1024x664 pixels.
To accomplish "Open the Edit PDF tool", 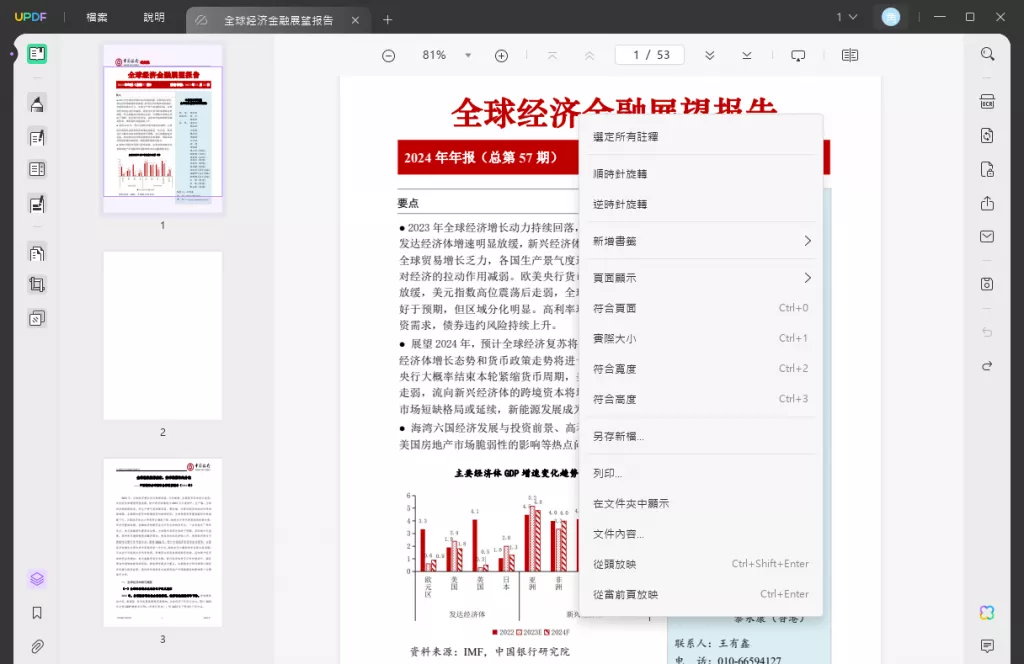I will pyautogui.click(x=37, y=137).
